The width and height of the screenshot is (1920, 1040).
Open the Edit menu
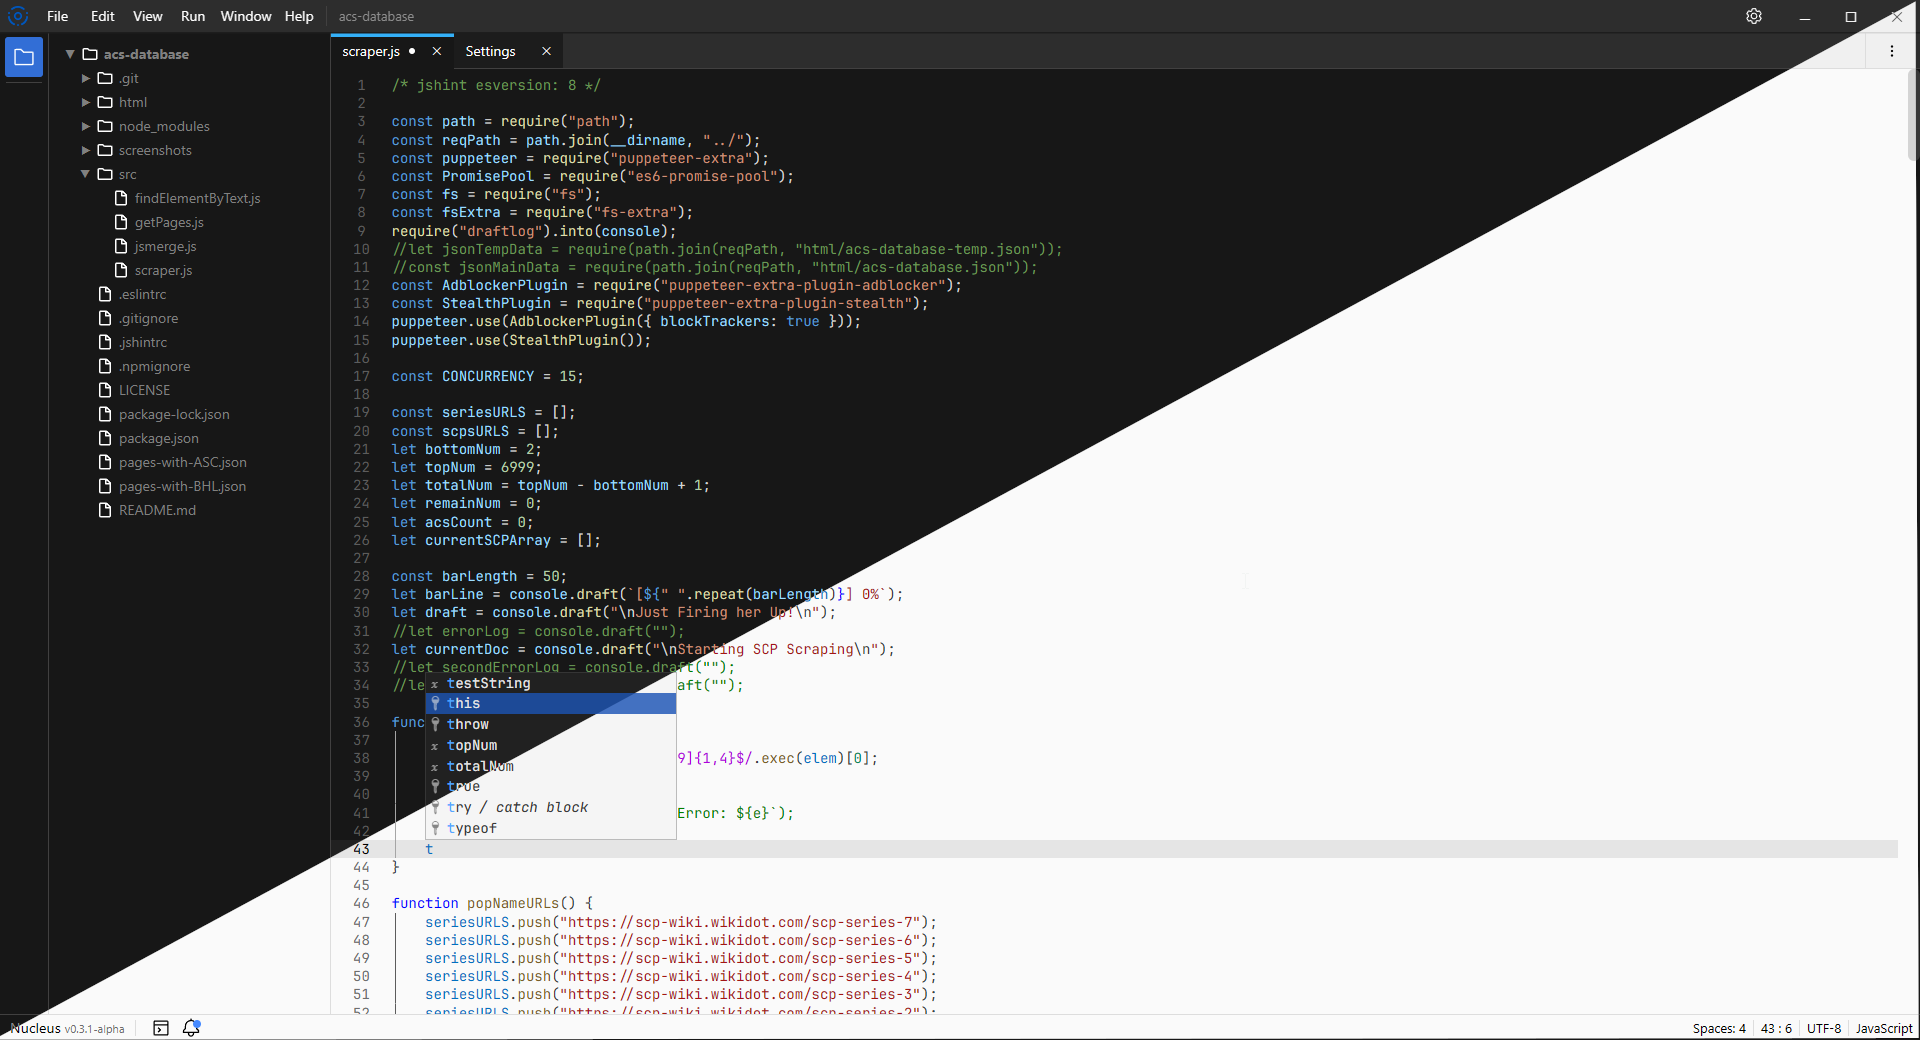102,16
